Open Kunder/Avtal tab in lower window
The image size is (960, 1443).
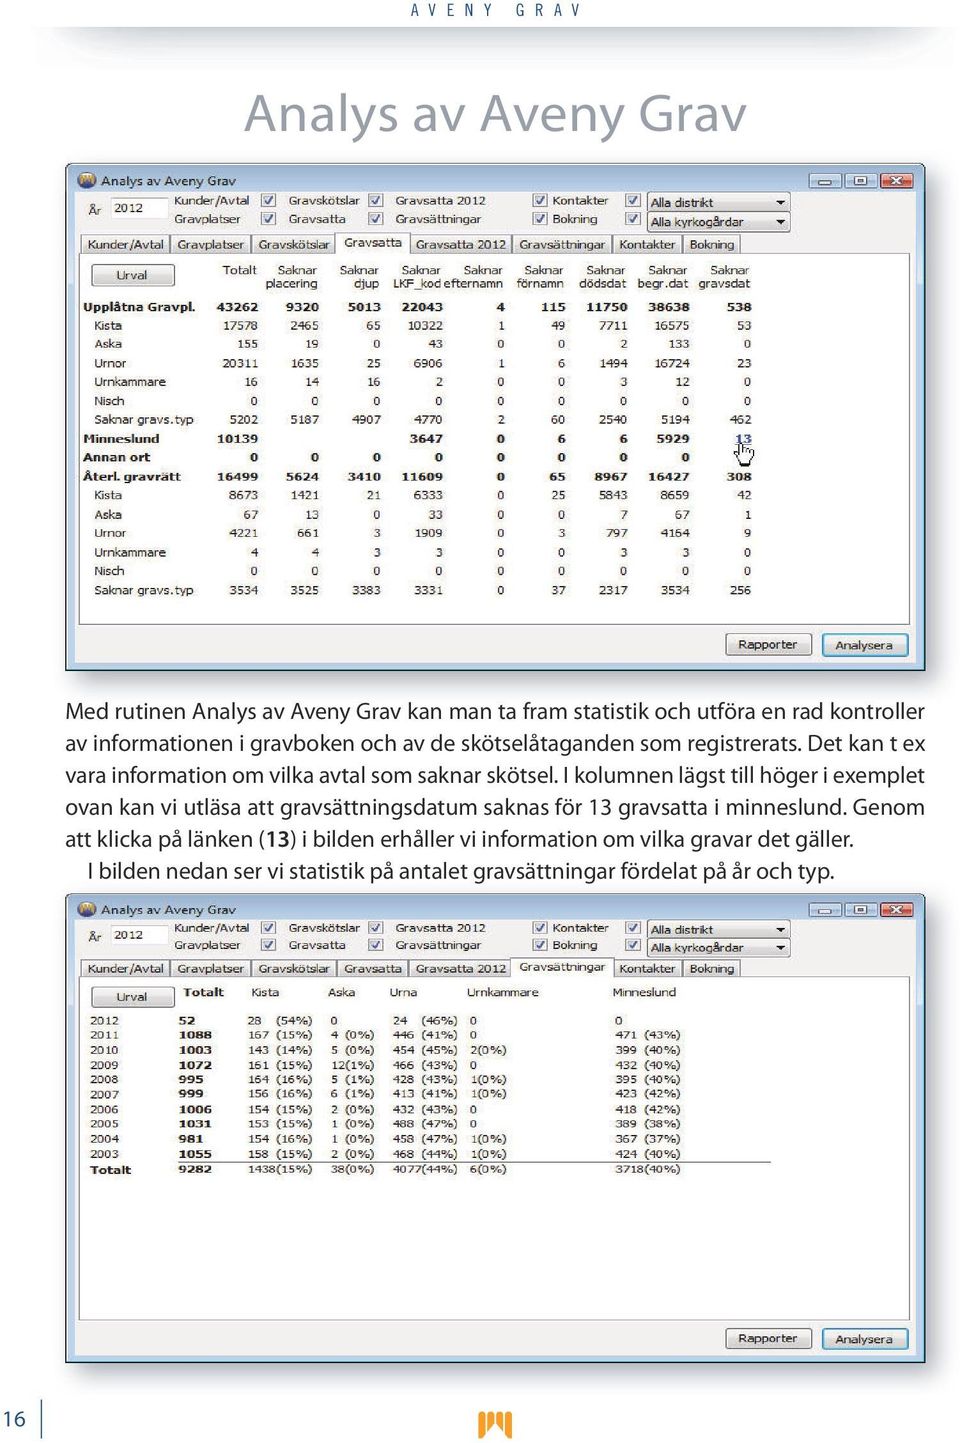point(125,969)
